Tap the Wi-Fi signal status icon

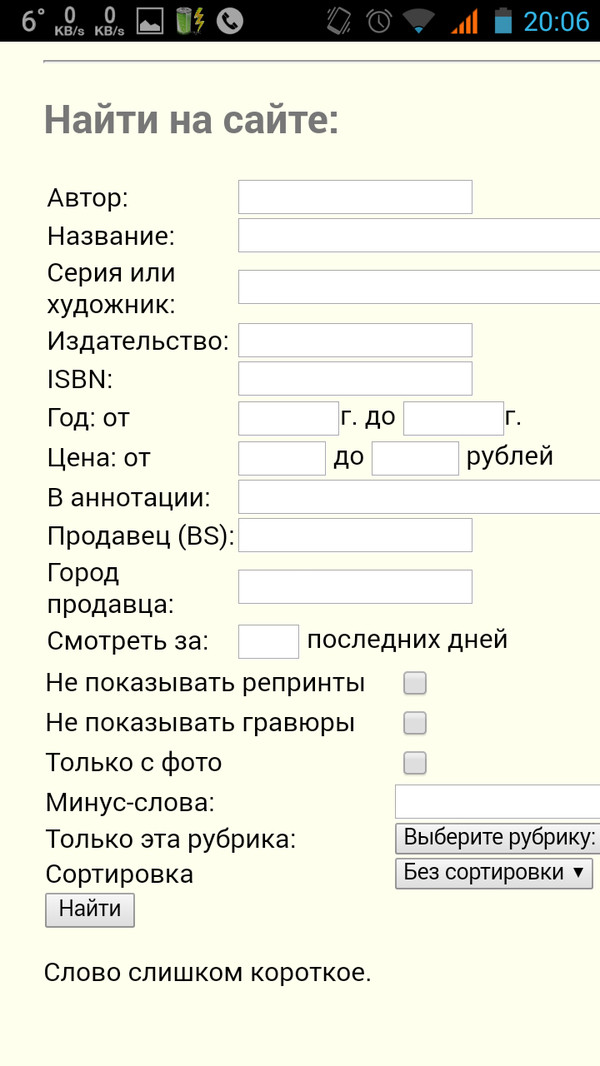[x=419, y=21]
